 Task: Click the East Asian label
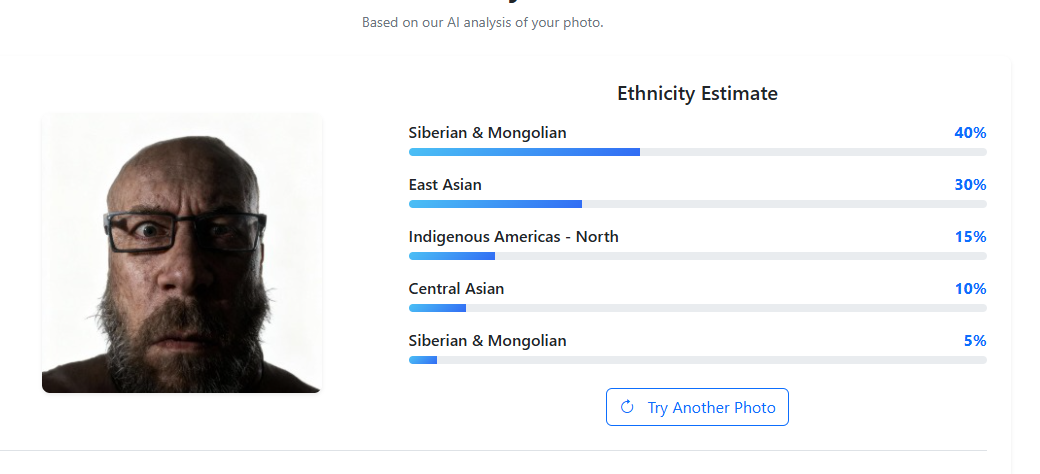[445, 185]
